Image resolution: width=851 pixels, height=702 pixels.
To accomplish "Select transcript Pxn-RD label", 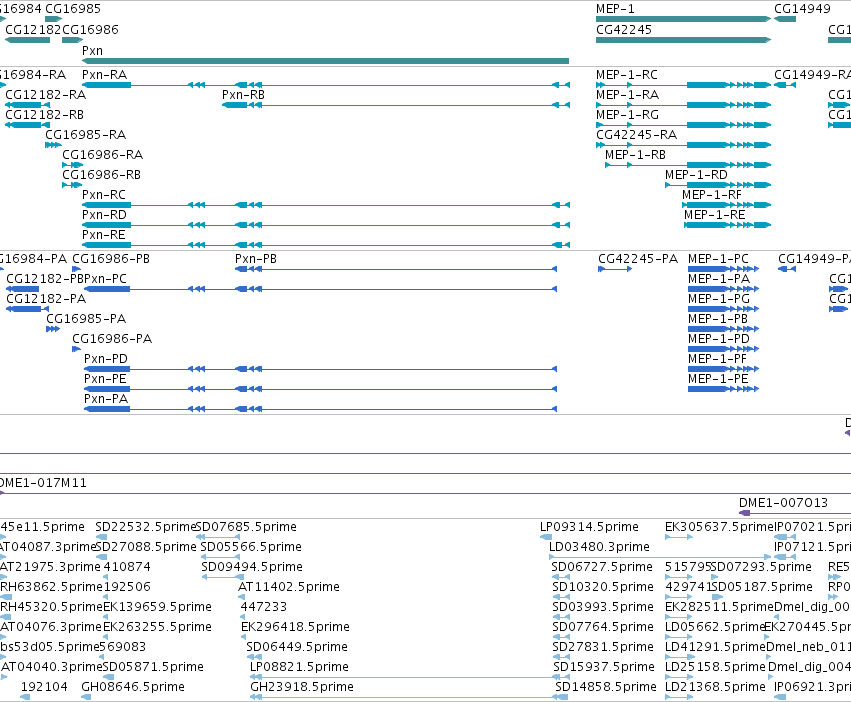I will [104, 214].
